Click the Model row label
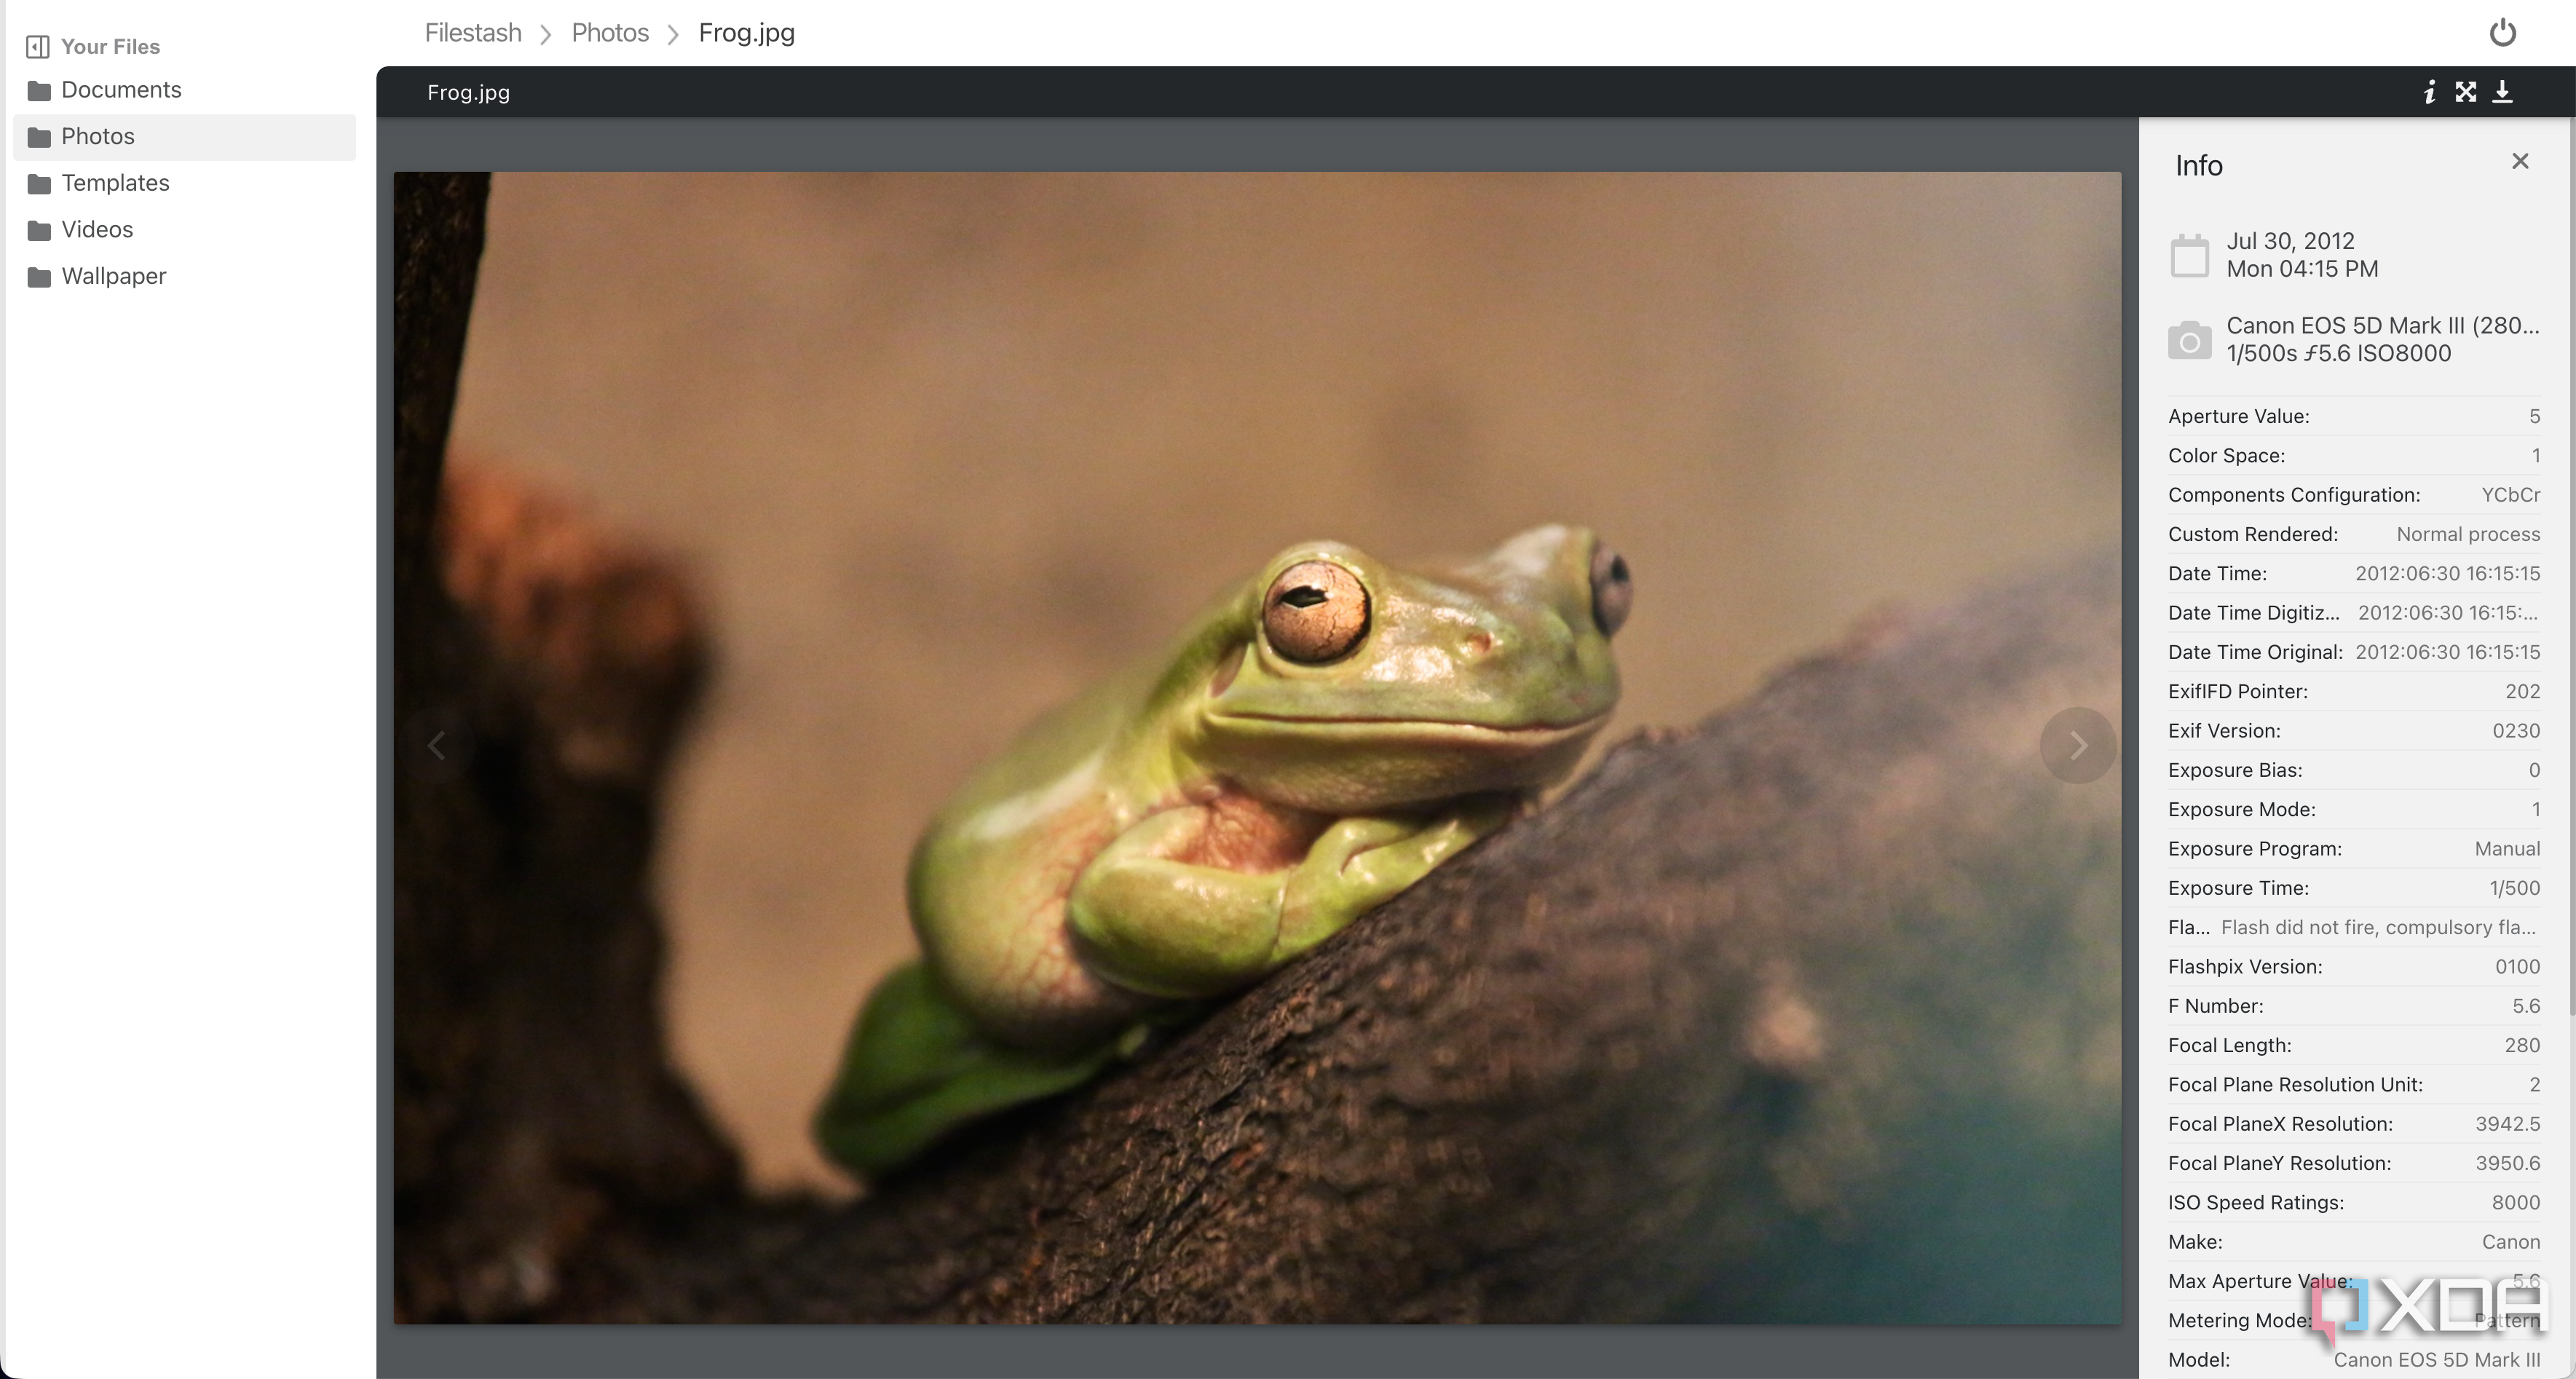The image size is (2576, 1379). [2199, 1360]
